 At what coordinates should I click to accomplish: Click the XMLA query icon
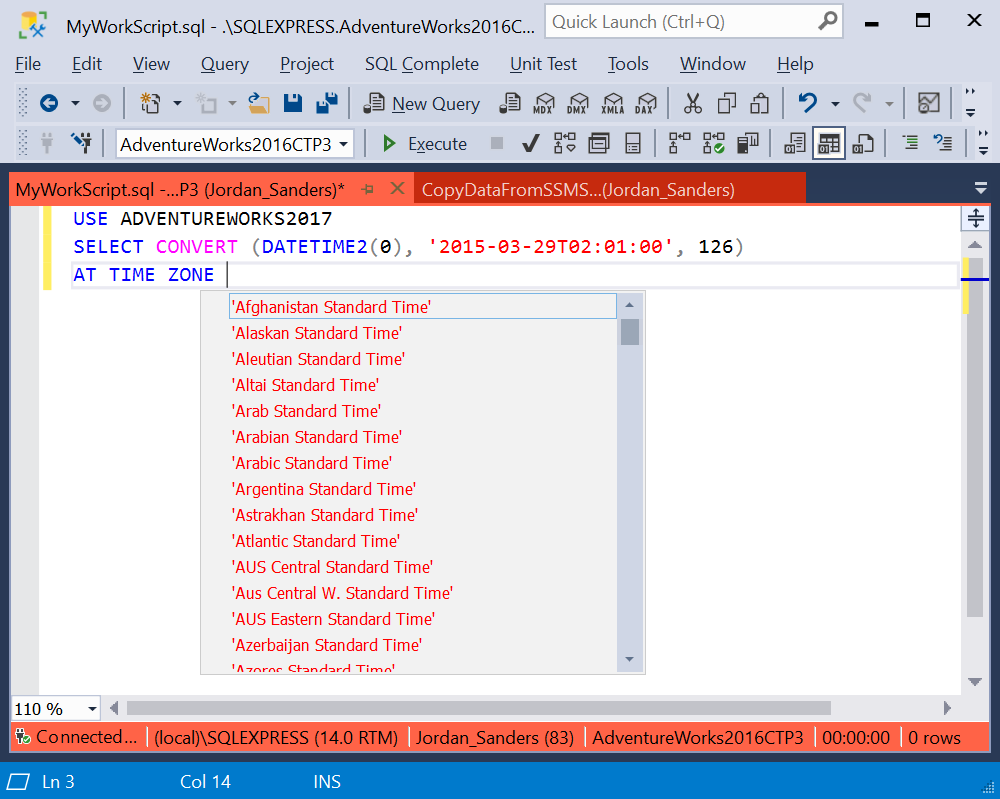coord(612,103)
